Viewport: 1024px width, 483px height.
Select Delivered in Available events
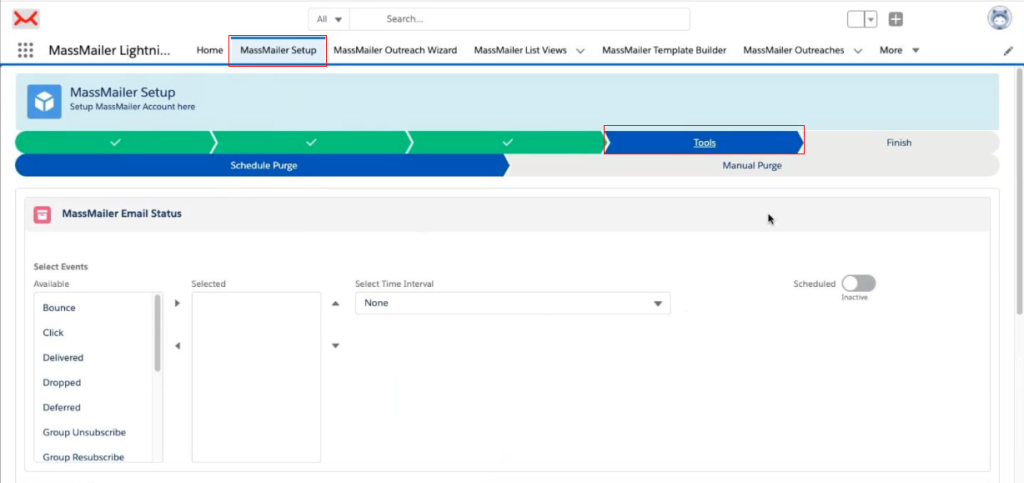(94, 358)
